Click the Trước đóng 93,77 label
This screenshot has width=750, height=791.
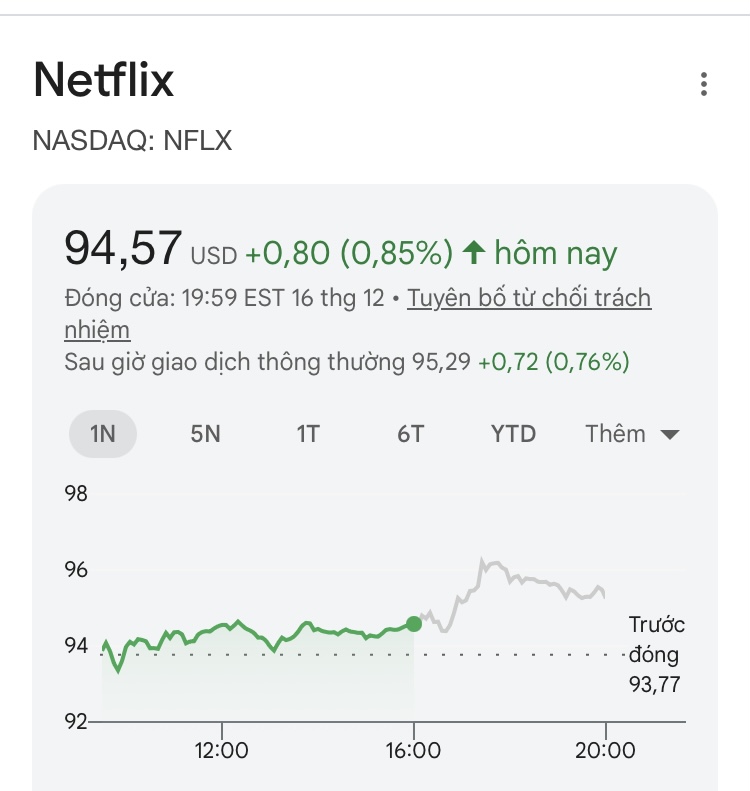(x=656, y=655)
